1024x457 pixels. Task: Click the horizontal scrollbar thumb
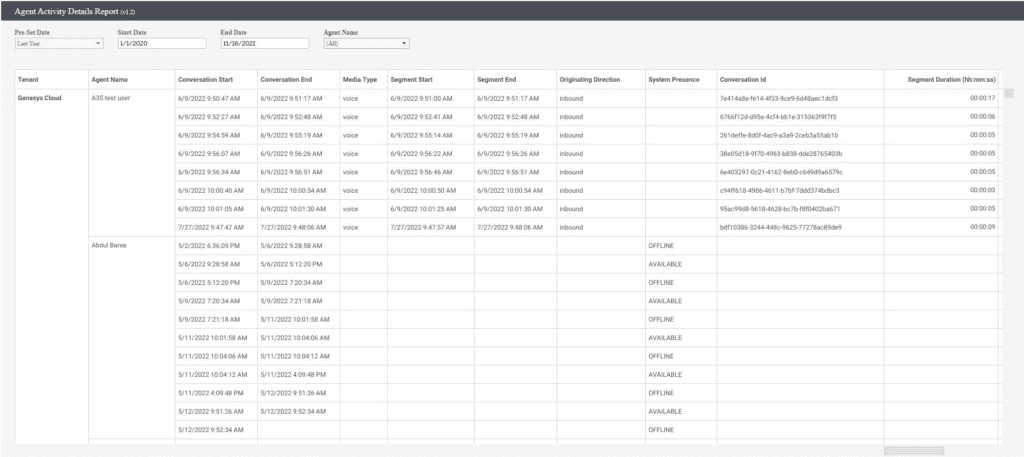click(x=914, y=450)
